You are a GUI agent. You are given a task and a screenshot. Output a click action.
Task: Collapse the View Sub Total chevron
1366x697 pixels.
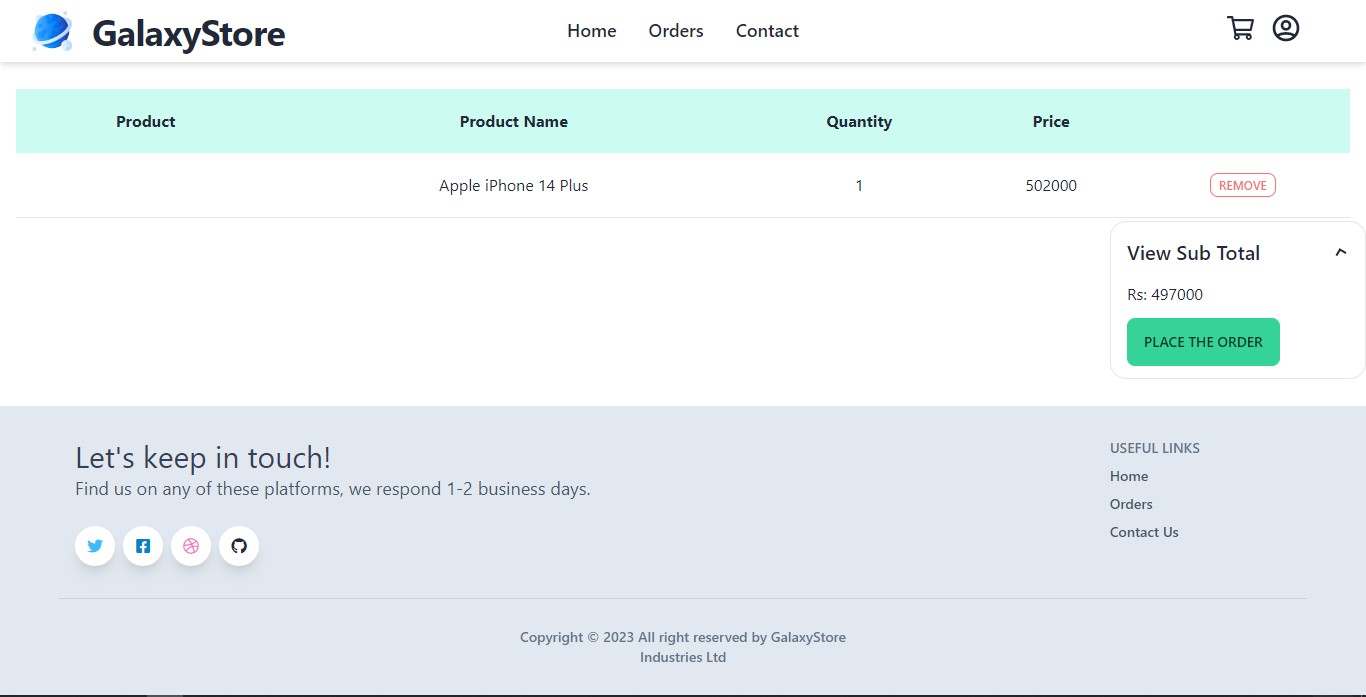click(1340, 252)
